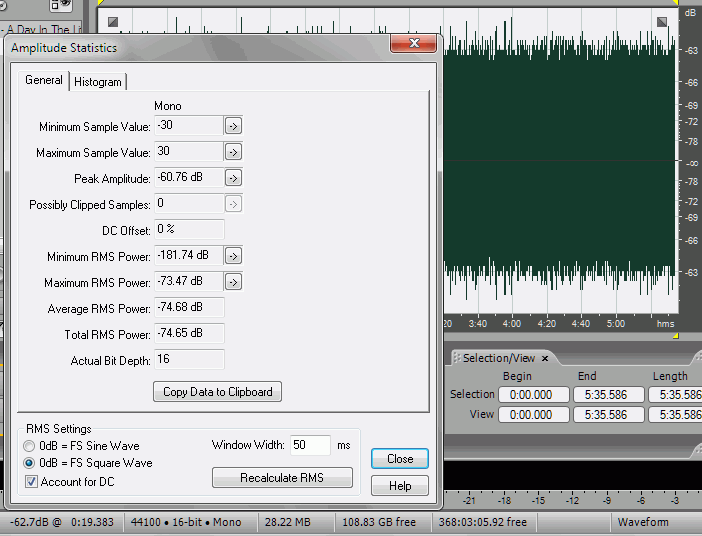Screen dimensions: 702x536
Task: Click the Possibly Clipped Samples arrow button
Action: point(233,204)
